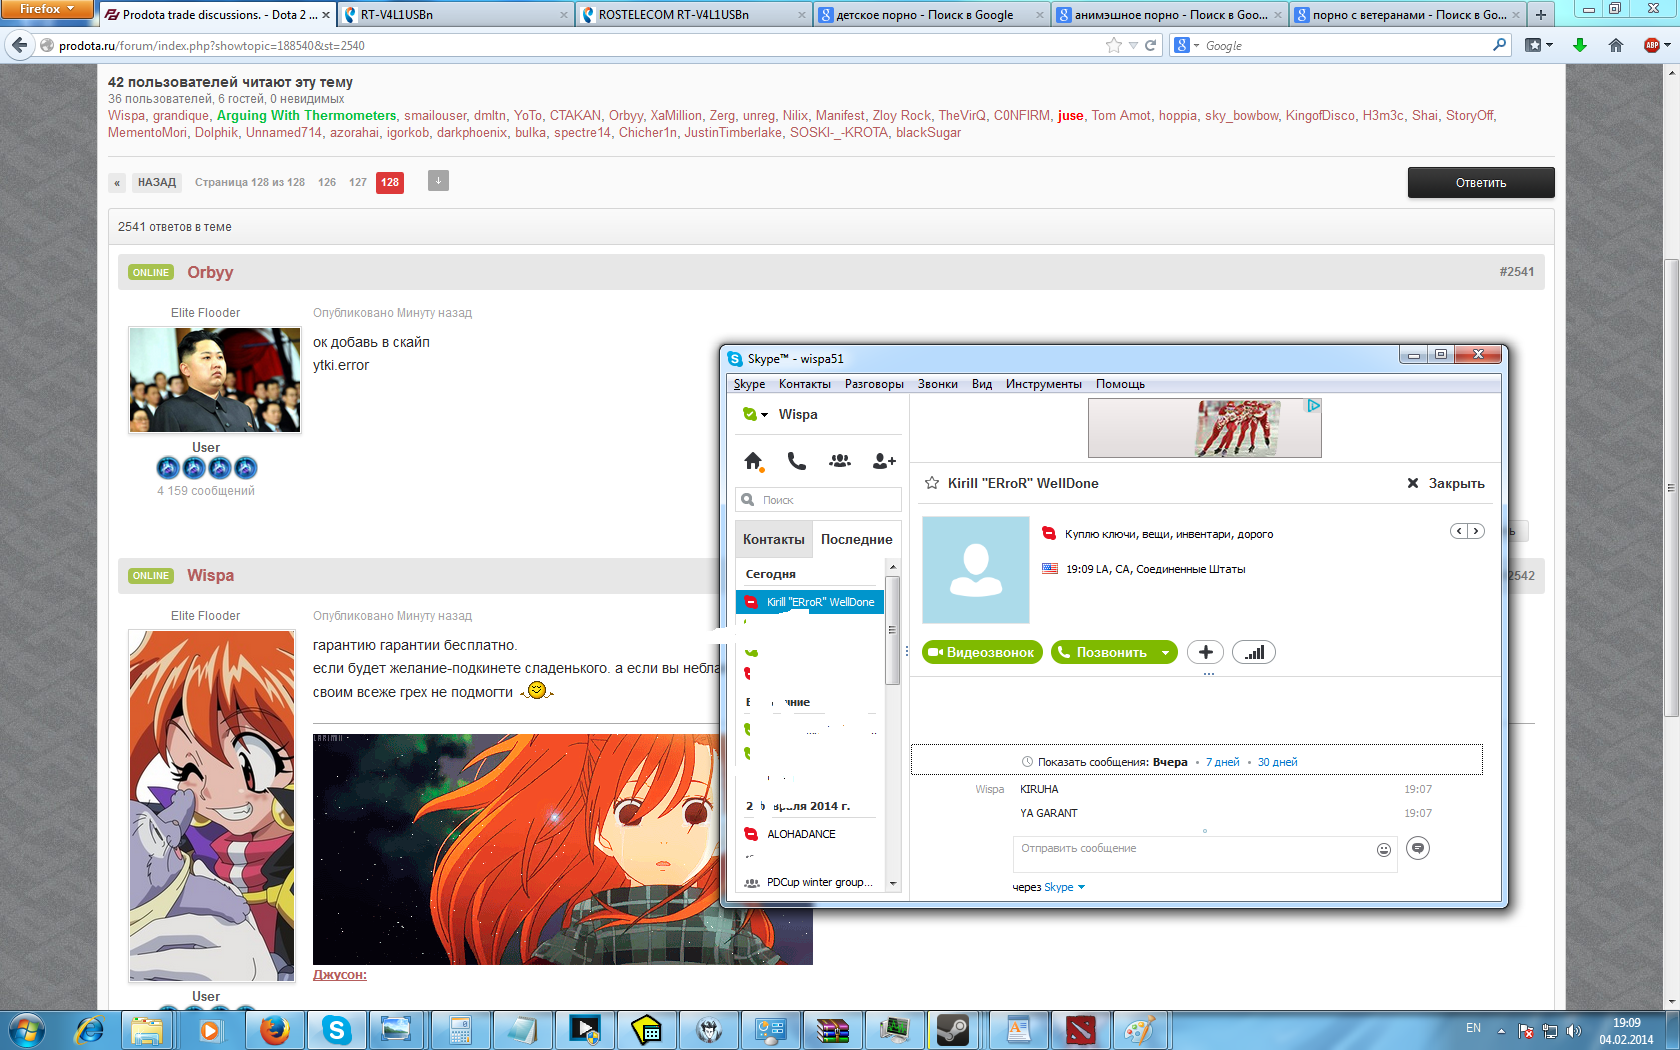The image size is (1680, 1050).
Task: Click the Firefox home toolbar icon
Action: click(1616, 45)
